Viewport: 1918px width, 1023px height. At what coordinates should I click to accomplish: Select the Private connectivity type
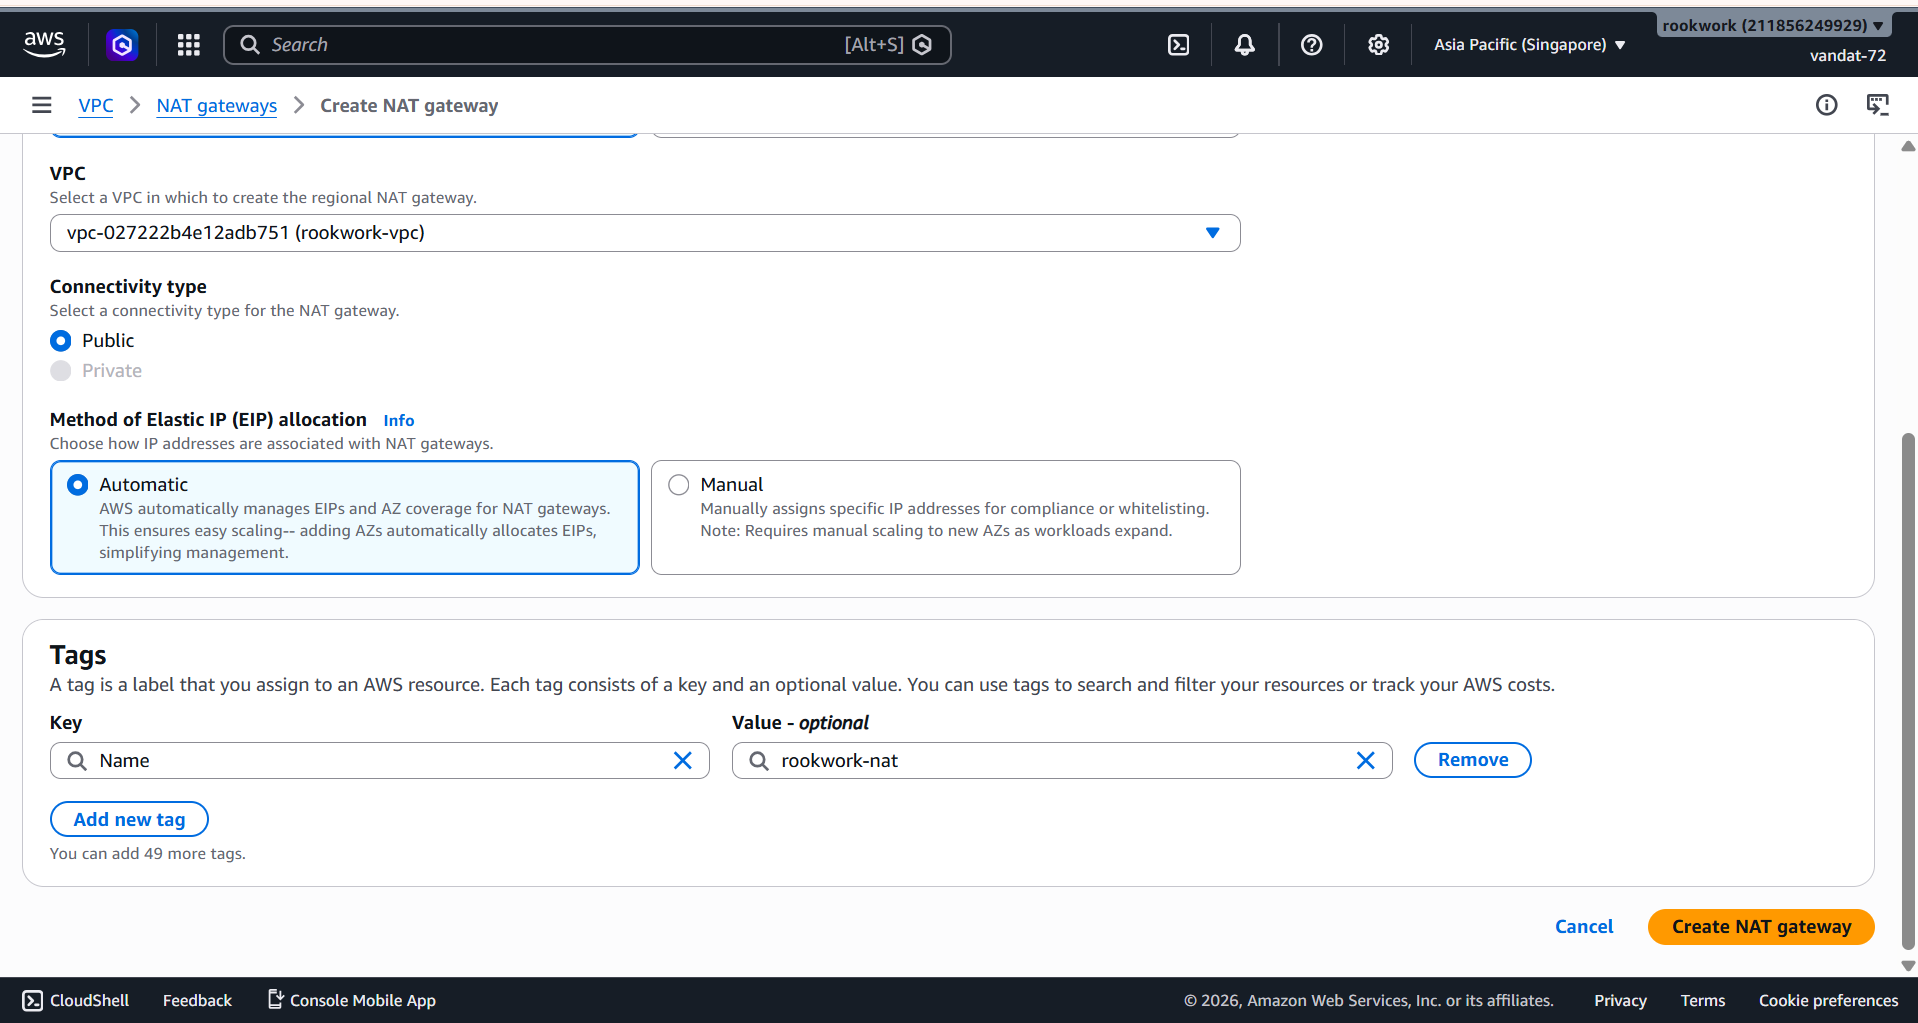click(x=61, y=371)
